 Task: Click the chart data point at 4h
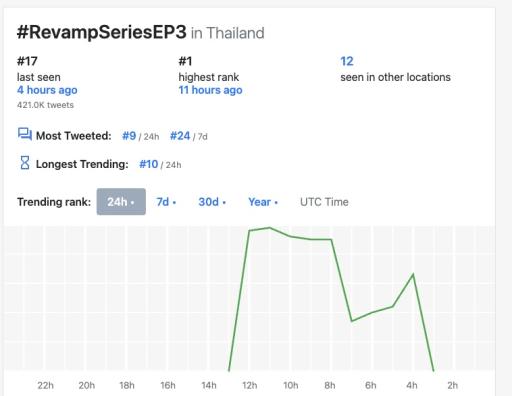(x=413, y=274)
